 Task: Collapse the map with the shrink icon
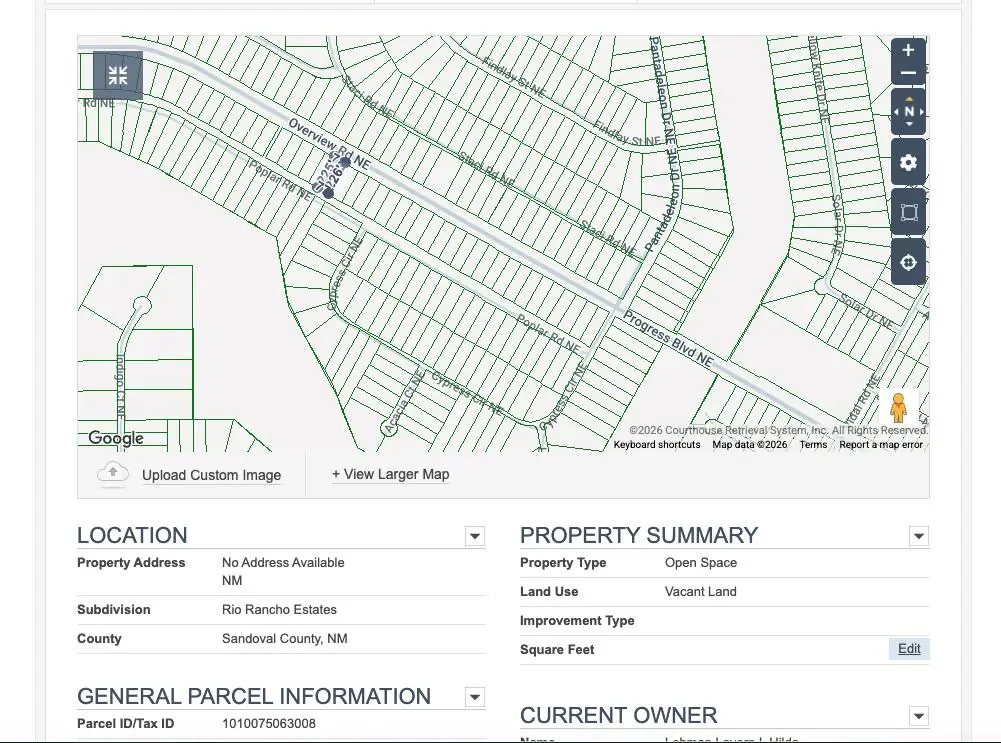[117, 75]
